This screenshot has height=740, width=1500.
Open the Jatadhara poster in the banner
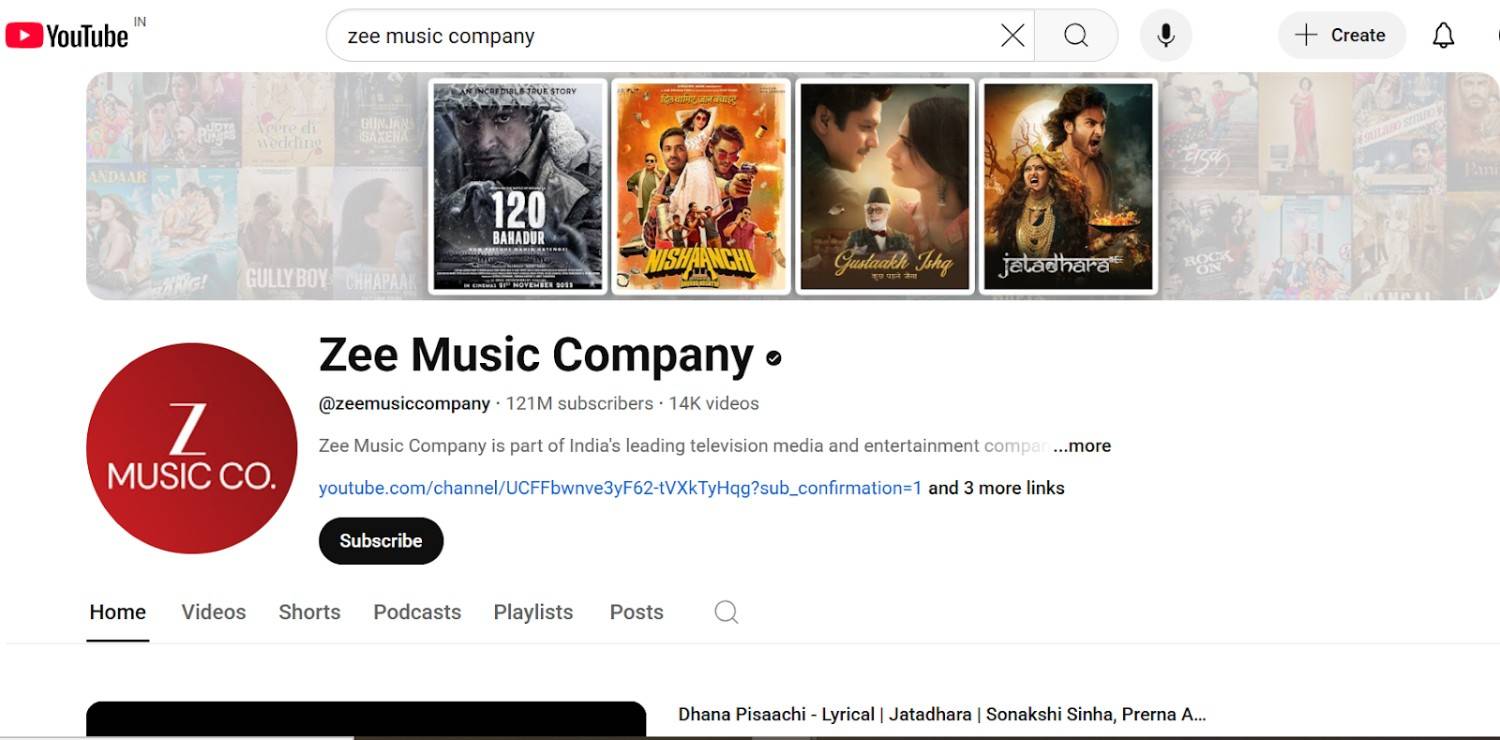tap(1068, 186)
